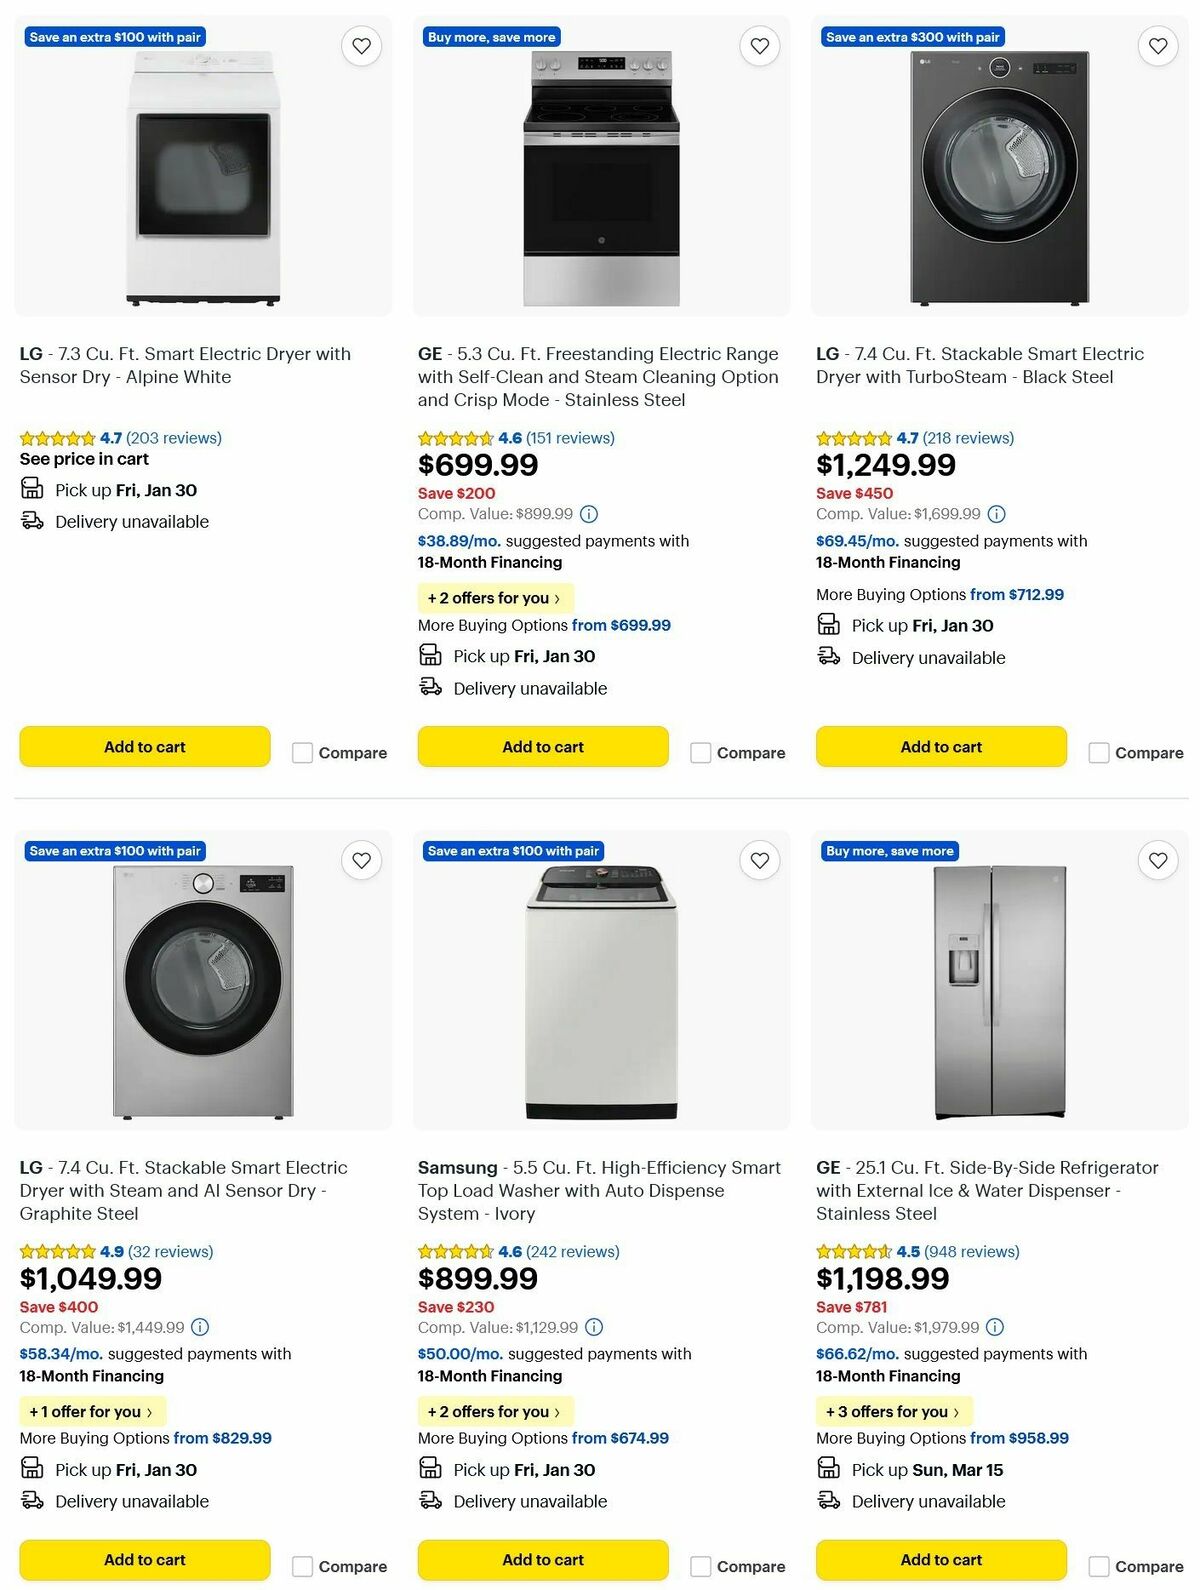Screen dimensions: 1200x1590
Task: Enable Compare for Samsung top load washer
Action: [x=700, y=1566]
